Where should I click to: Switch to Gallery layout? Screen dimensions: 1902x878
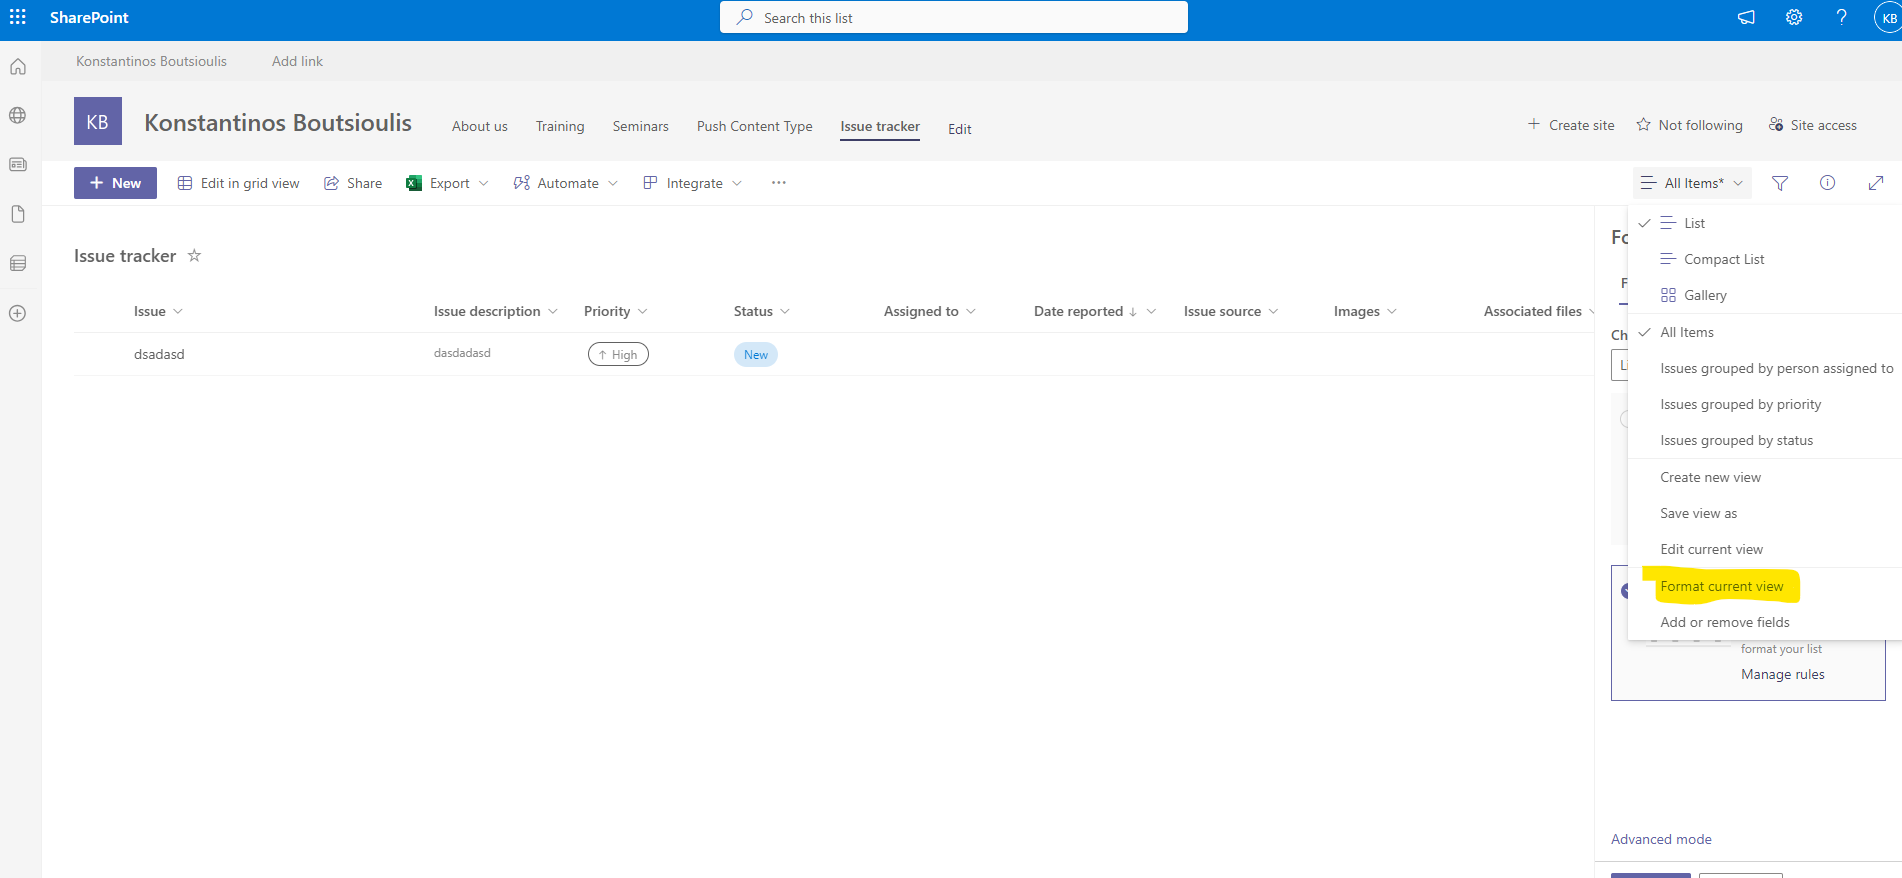pyautogui.click(x=1765, y=295)
